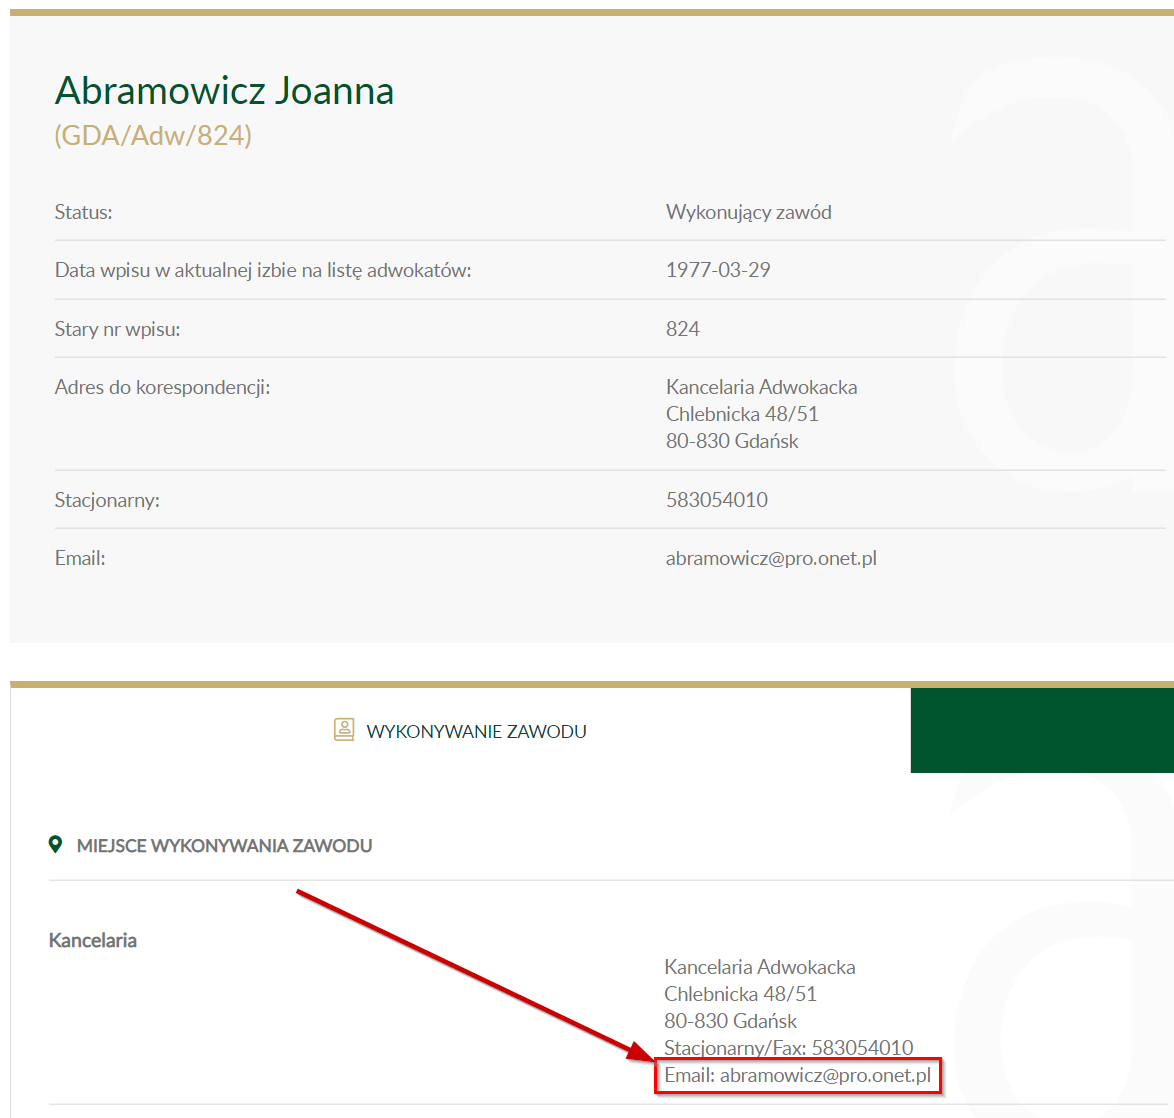Click the ID card icon beside Wykonywanie zawodu
This screenshot has width=1174, height=1118.
(x=344, y=729)
